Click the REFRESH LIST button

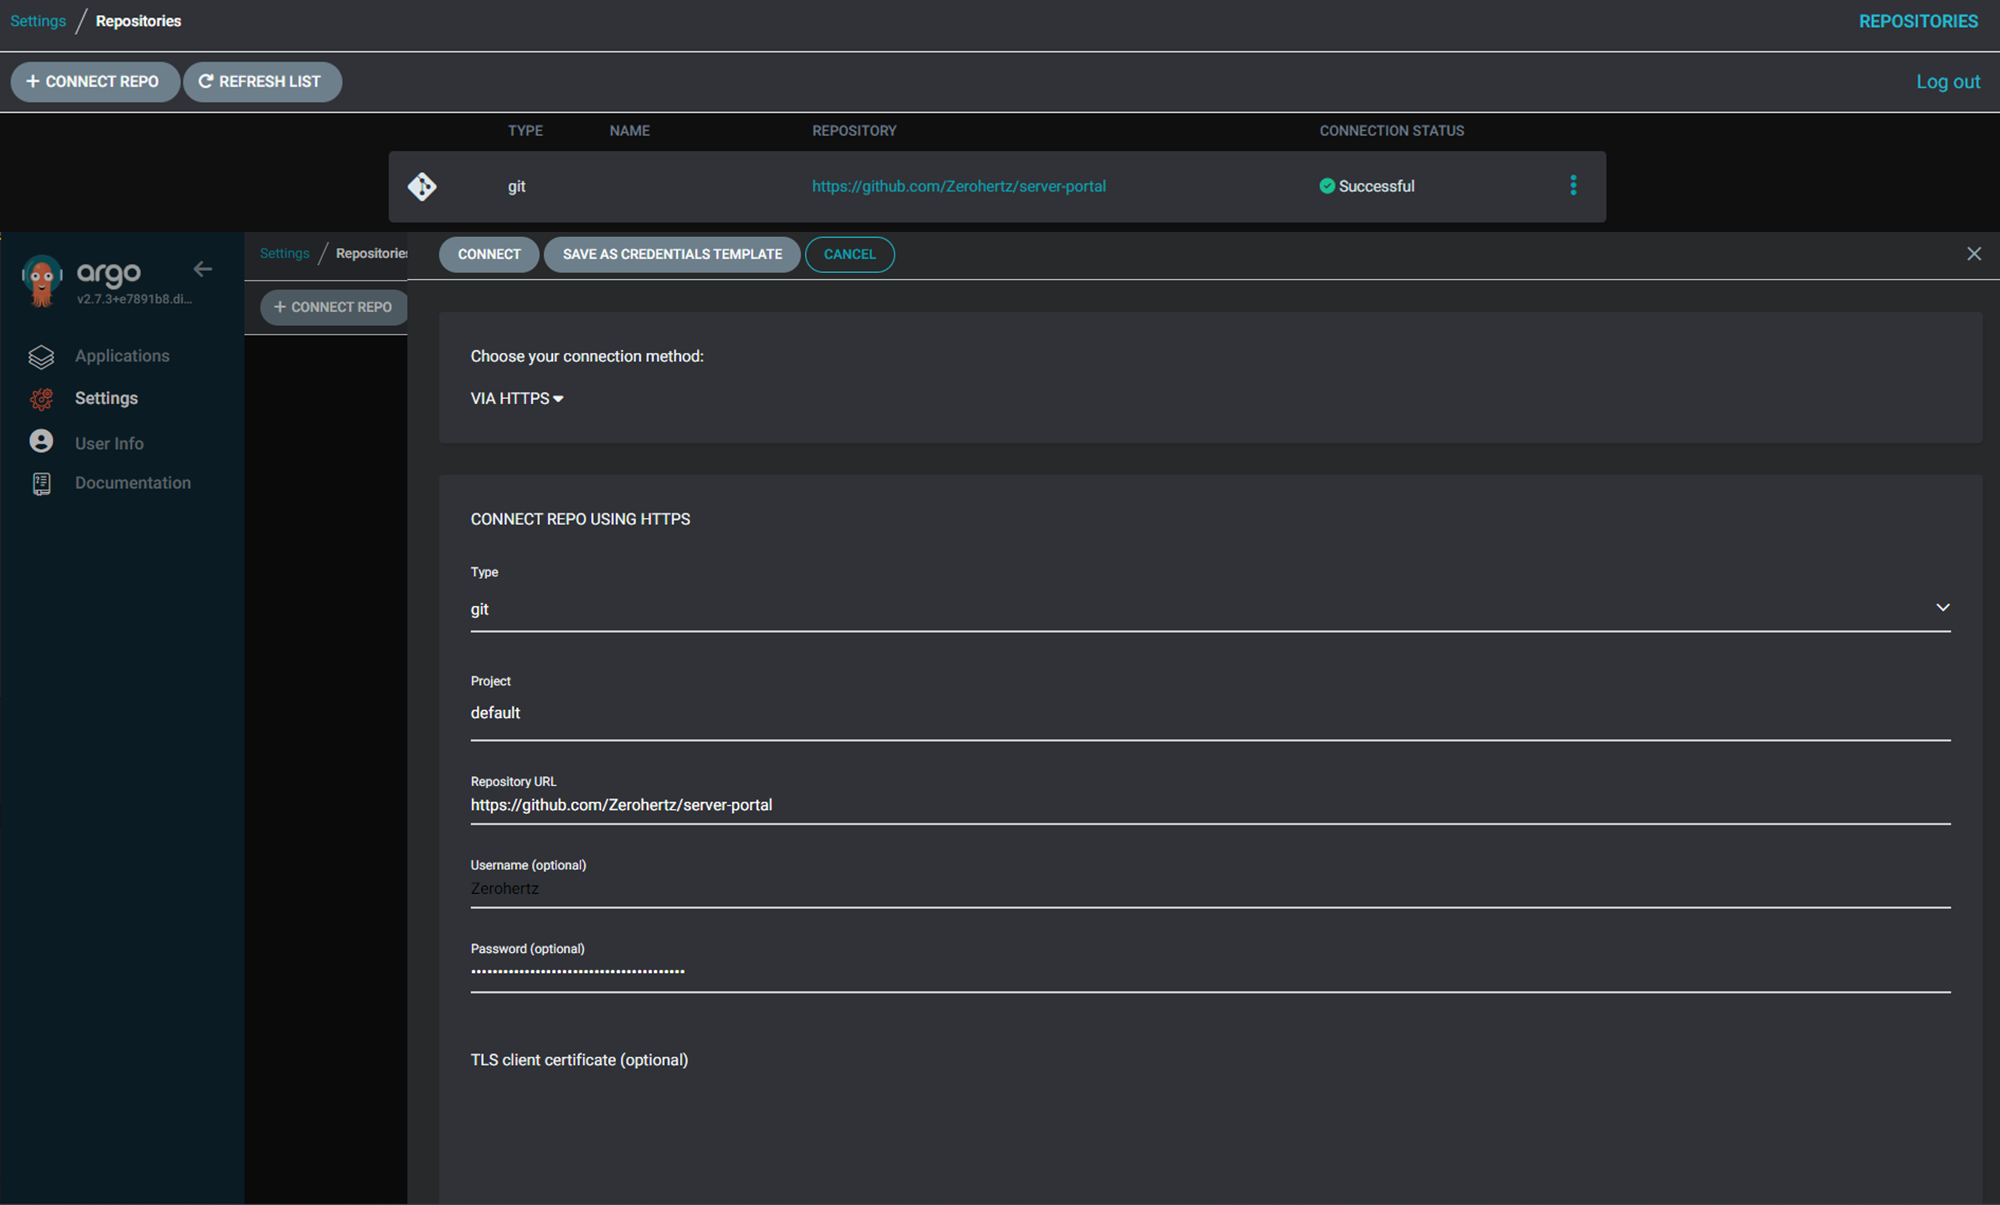coord(262,82)
